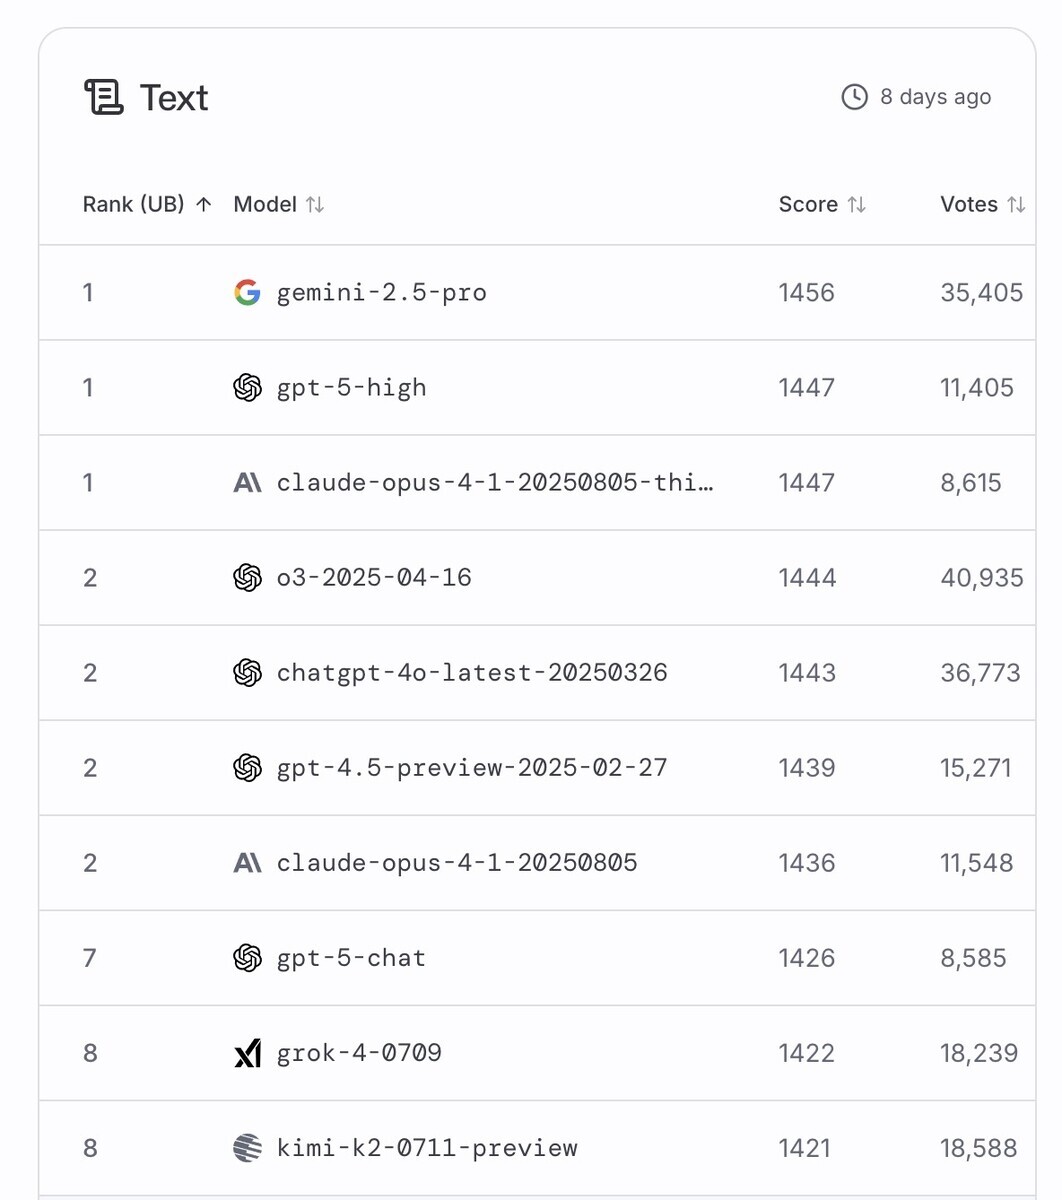
Task: Click the OpenAI logo beside gpt-5-chat
Action: point(247,958)
